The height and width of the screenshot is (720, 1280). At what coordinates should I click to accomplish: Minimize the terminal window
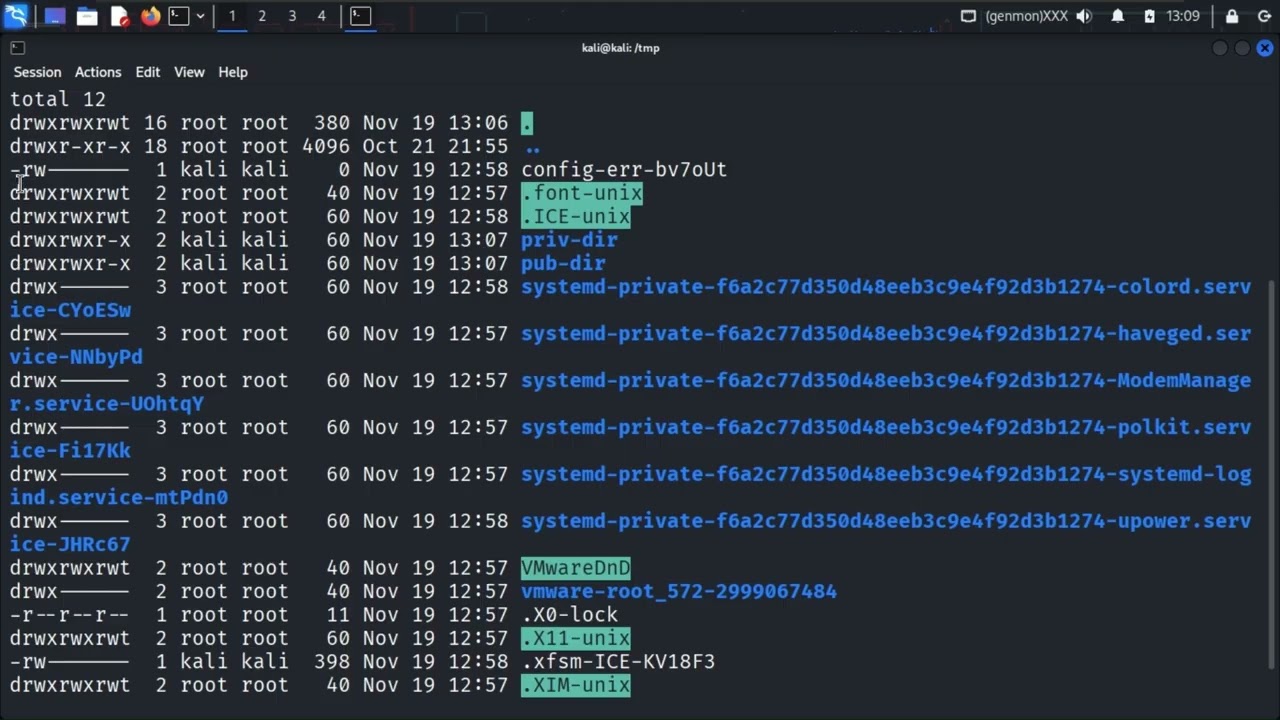1220,48
